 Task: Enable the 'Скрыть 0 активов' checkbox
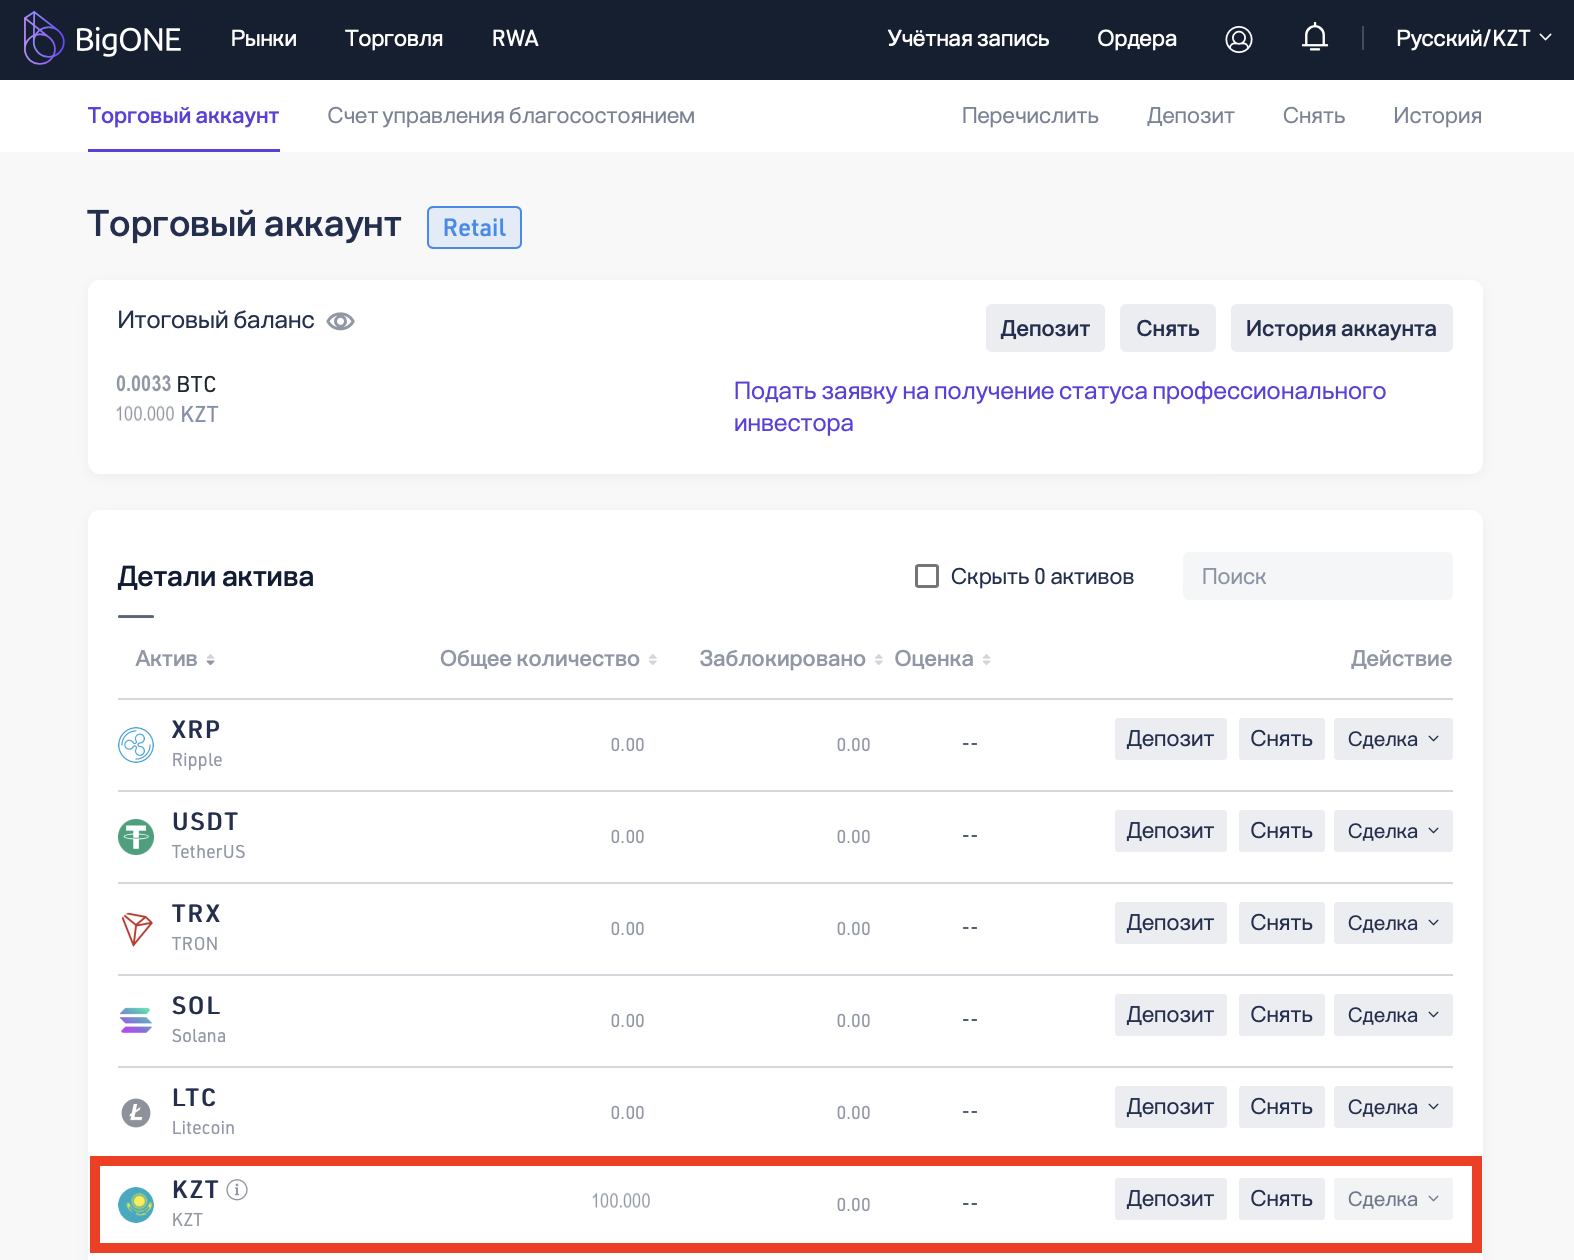tap(927, 576)
